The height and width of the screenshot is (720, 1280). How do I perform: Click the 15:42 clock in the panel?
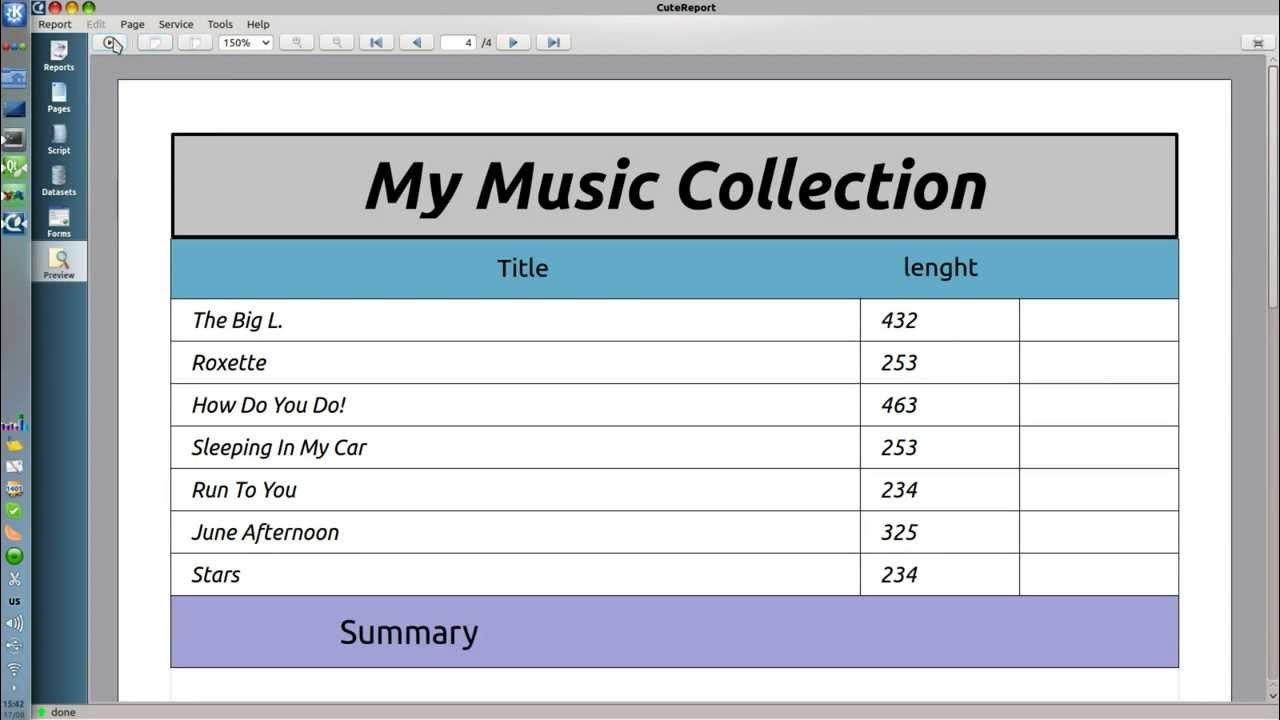click(13, 704)
